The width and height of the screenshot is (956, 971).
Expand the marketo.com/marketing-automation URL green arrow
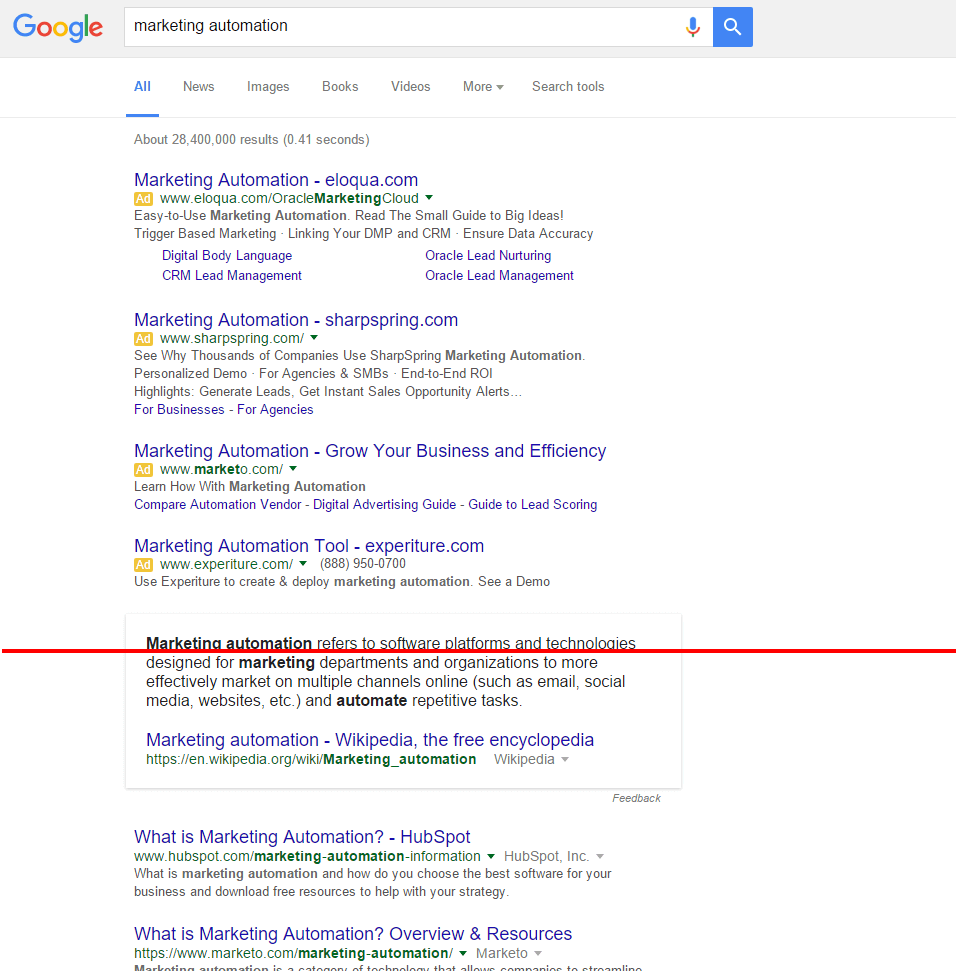(x=463, y=953)
